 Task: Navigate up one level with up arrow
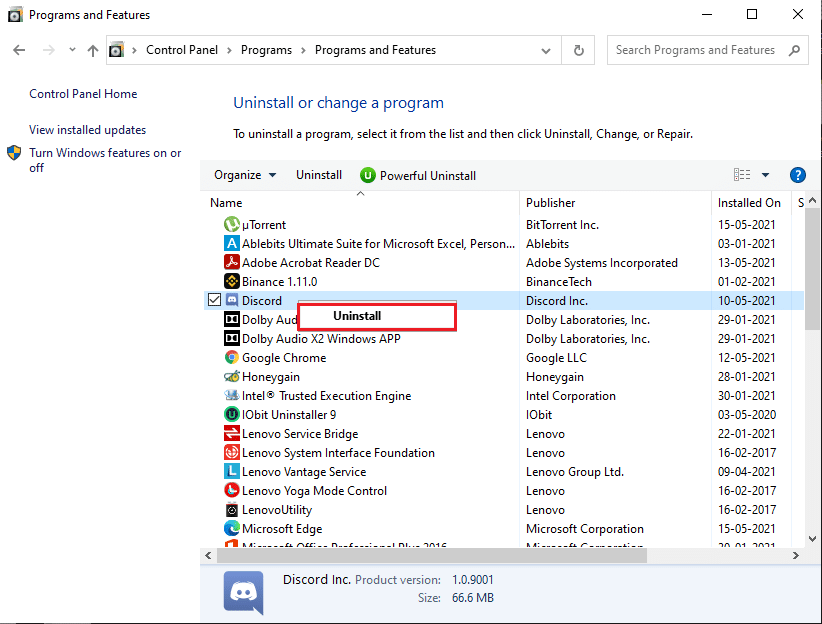(93, 50)
